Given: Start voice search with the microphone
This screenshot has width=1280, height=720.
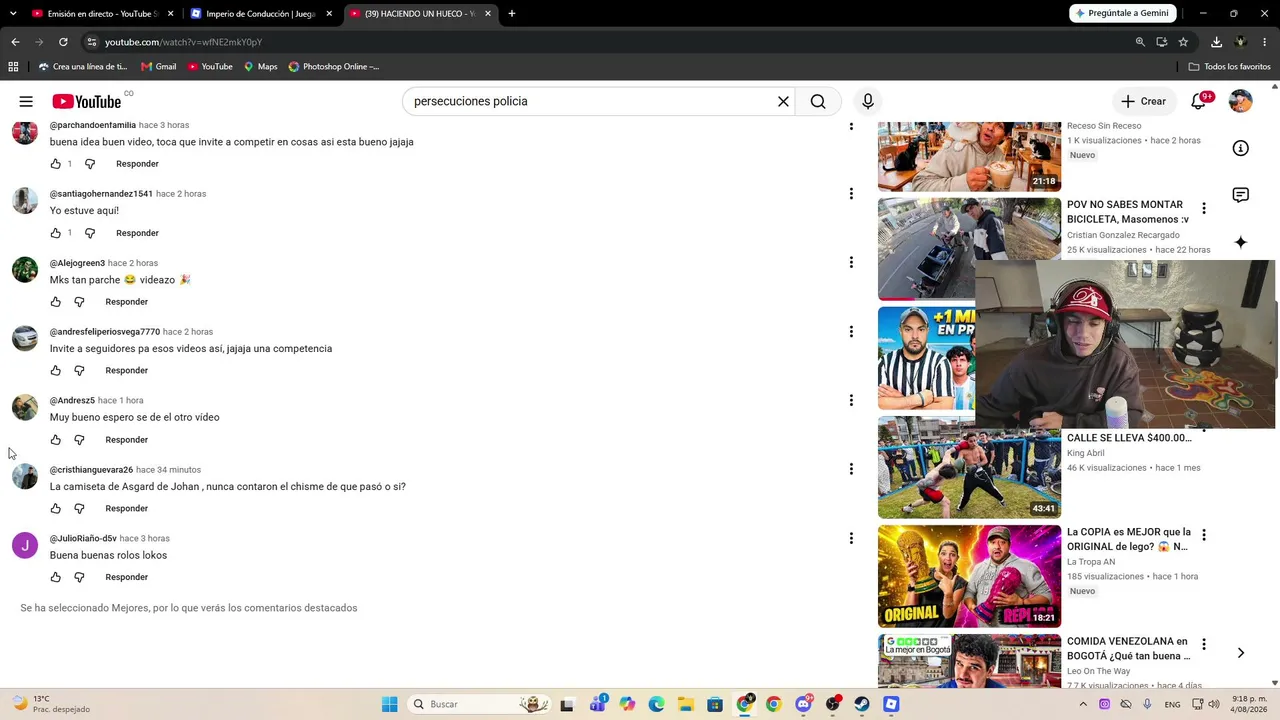Looking at the screenshot, I should (868, 101).
